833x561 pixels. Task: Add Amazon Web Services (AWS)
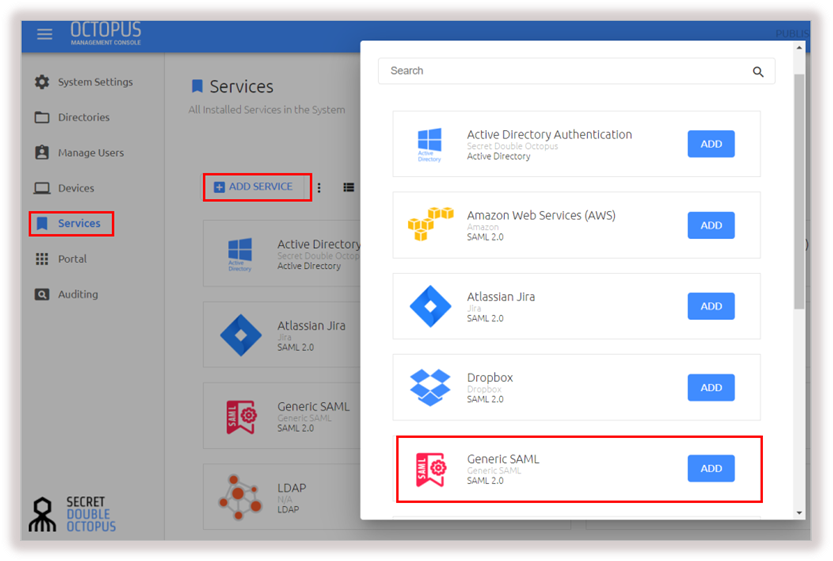[711, 225]
